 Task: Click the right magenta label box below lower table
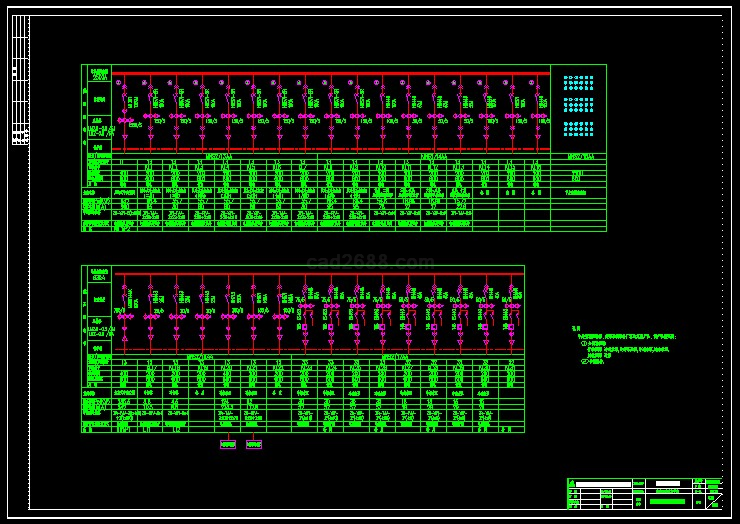pos(254,444)
